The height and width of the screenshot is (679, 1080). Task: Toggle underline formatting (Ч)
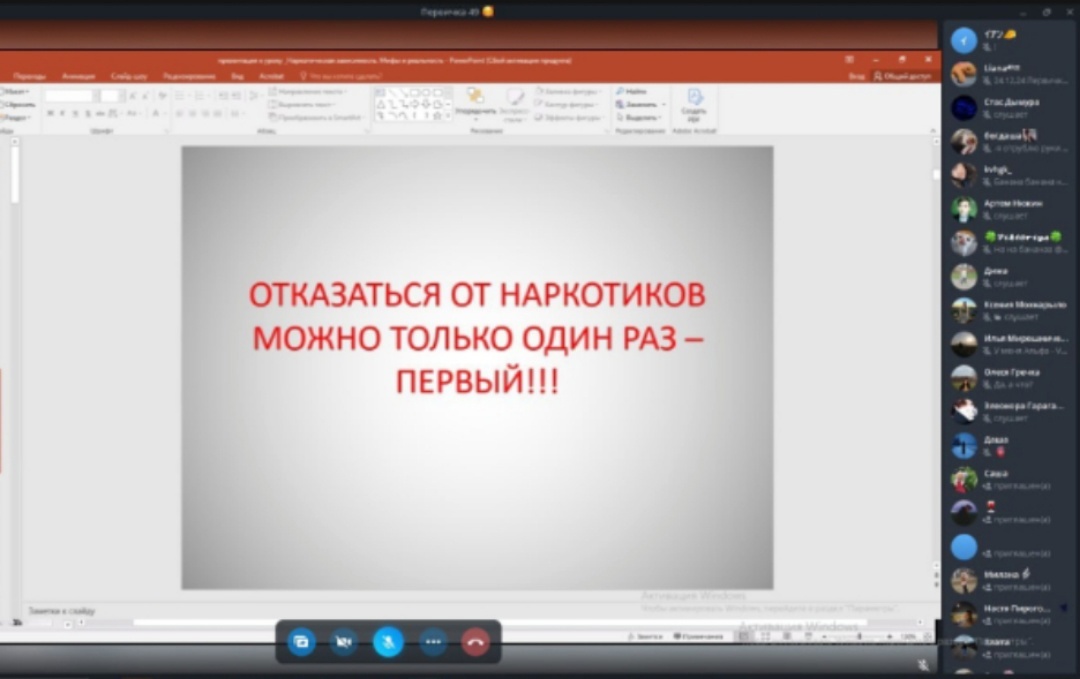[x=75, y=113]
